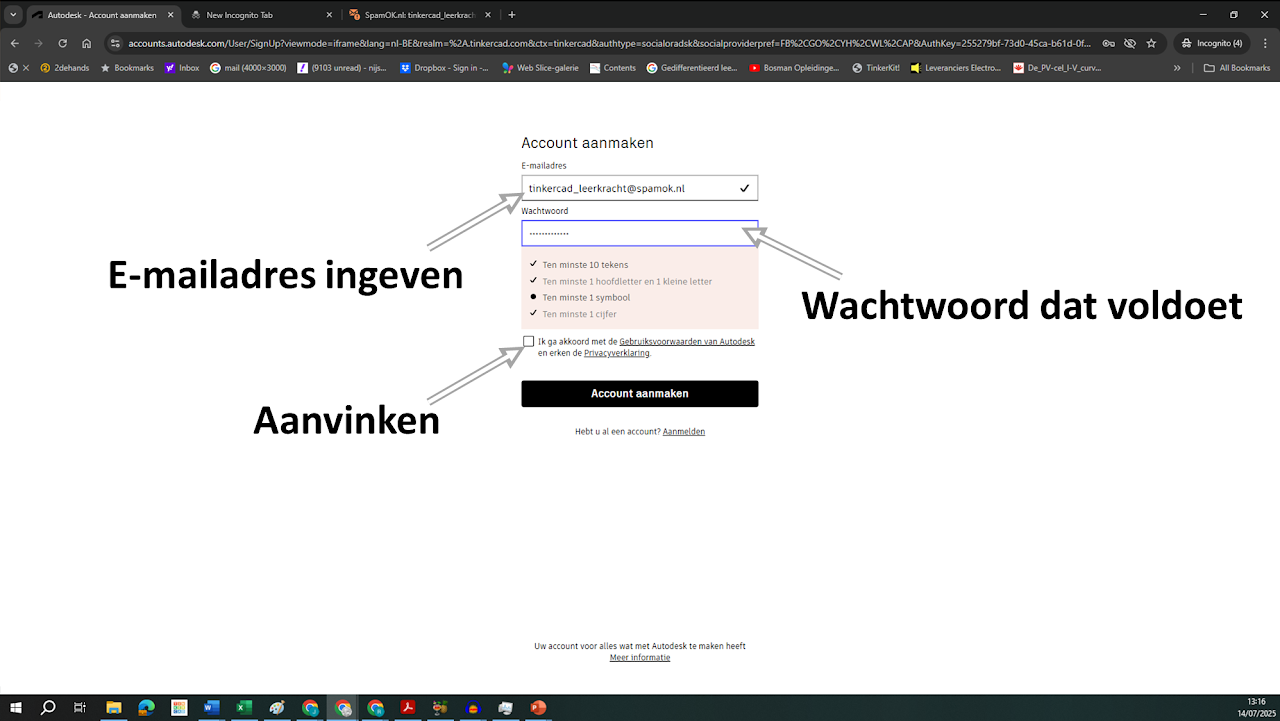The height and width of the screenshot is (721, 1280).
Task: Open Adobe Acrobat from taskbar
Action: 408,707
